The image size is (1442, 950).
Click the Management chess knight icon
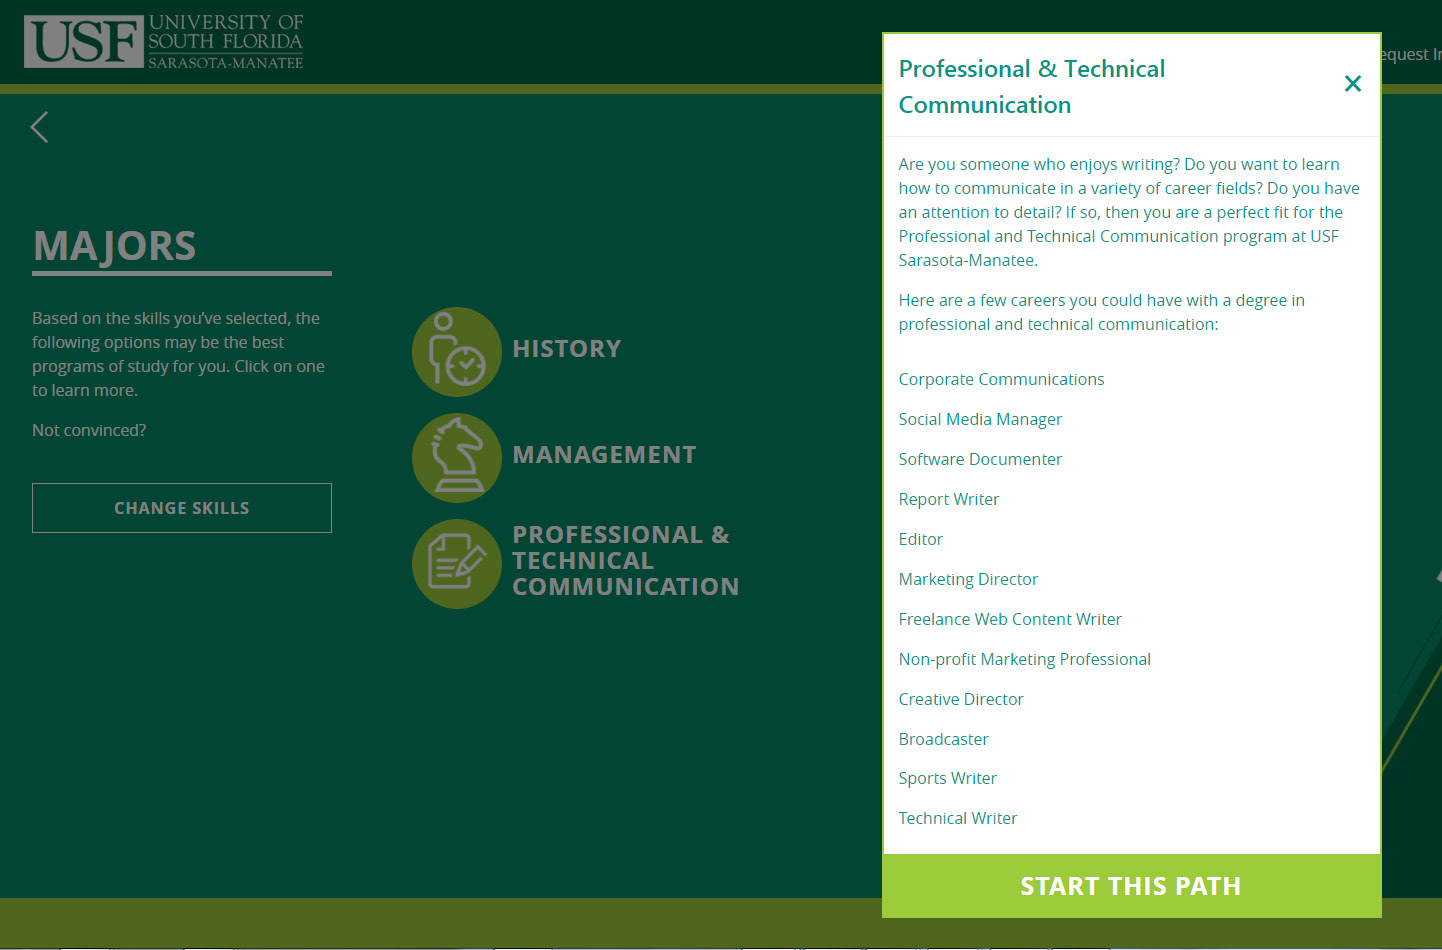[457, 458]
